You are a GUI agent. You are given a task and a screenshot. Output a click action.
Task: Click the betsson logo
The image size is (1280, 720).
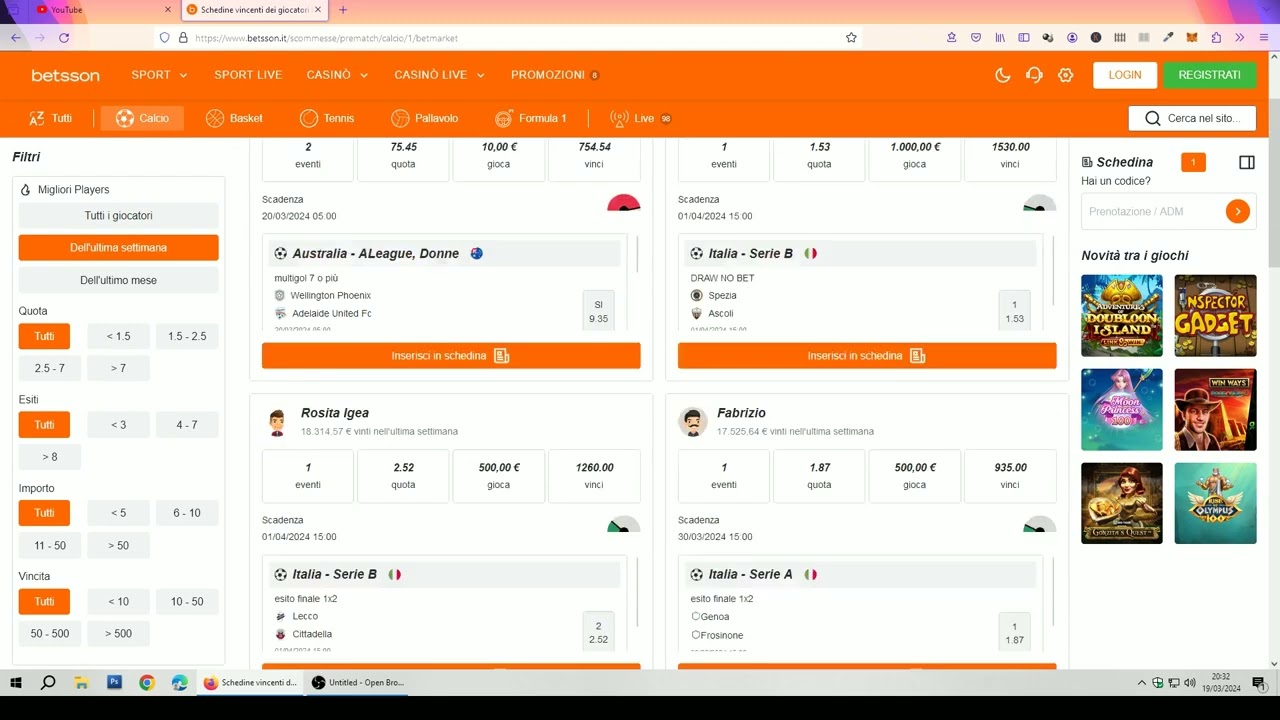click(65, 75)
